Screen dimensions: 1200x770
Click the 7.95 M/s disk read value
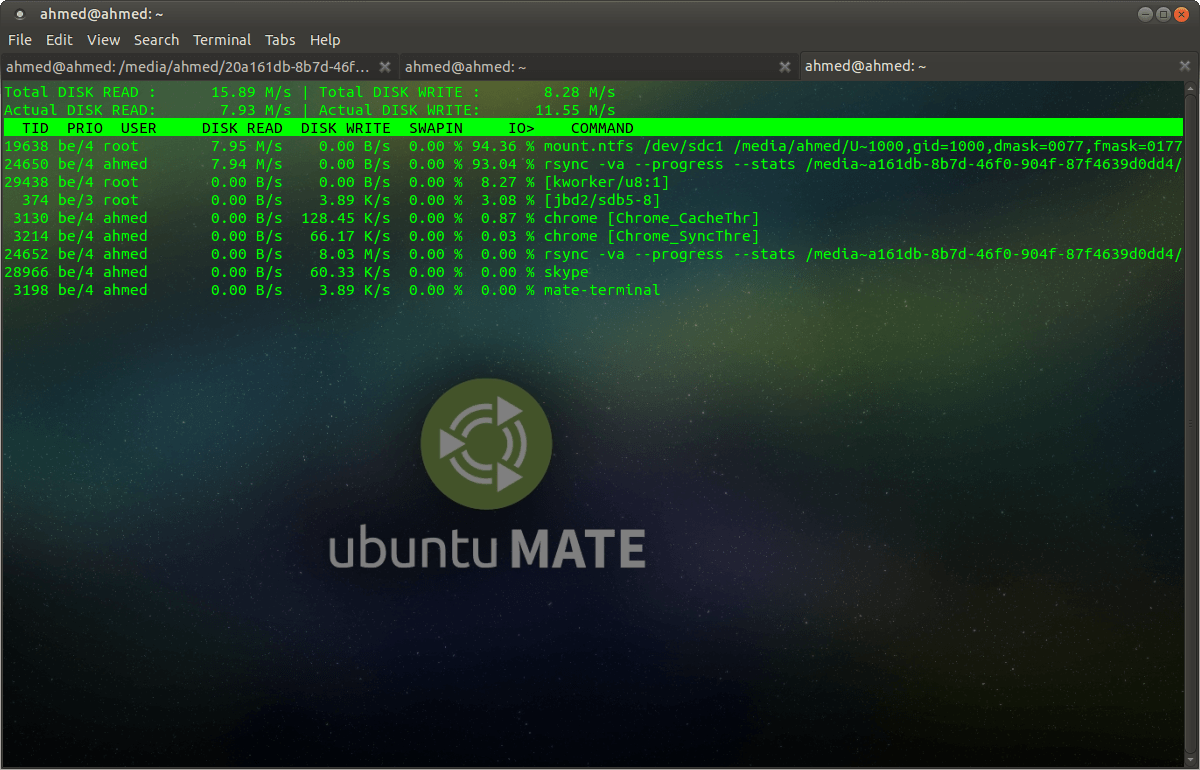tap(247, 146)
